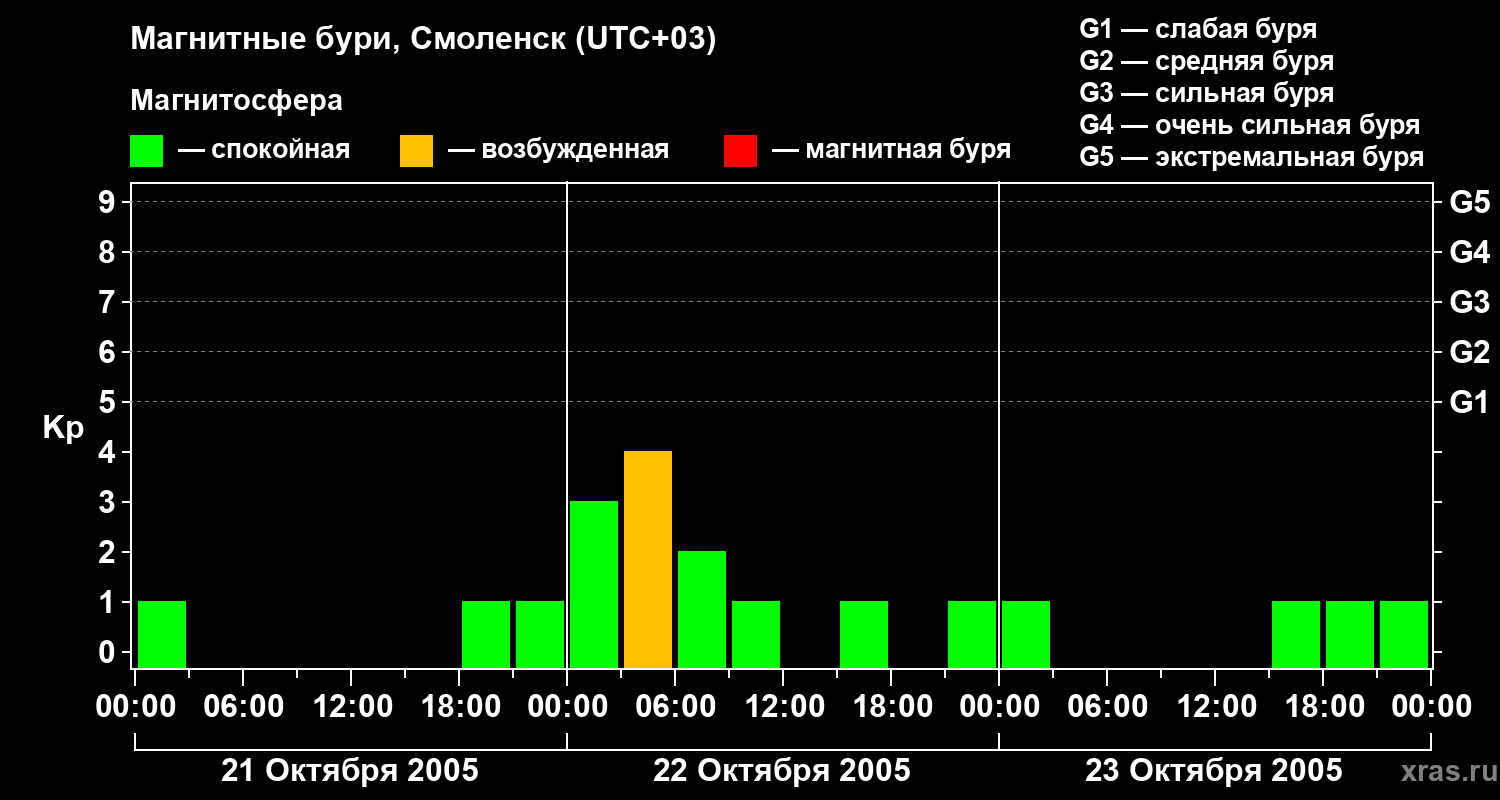Select the green Kp 2 bar on 22 October
Screen dimensions: 1500x800
tap(702, 610)
